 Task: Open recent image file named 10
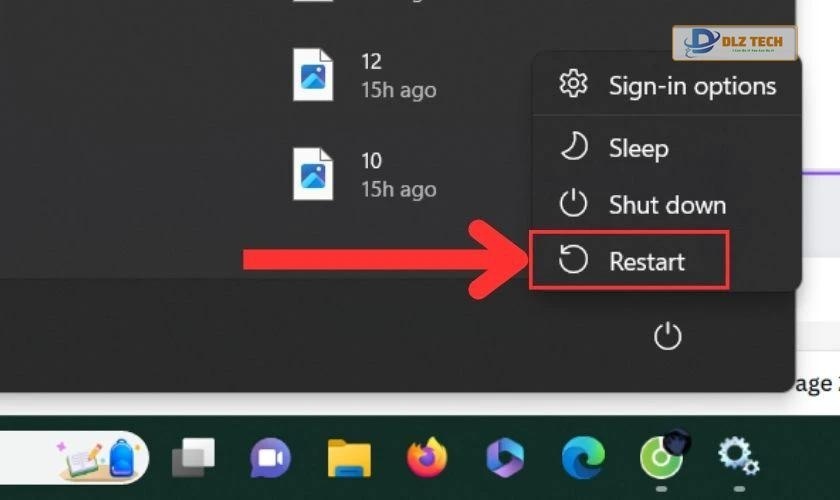click(x=371, y=174)
